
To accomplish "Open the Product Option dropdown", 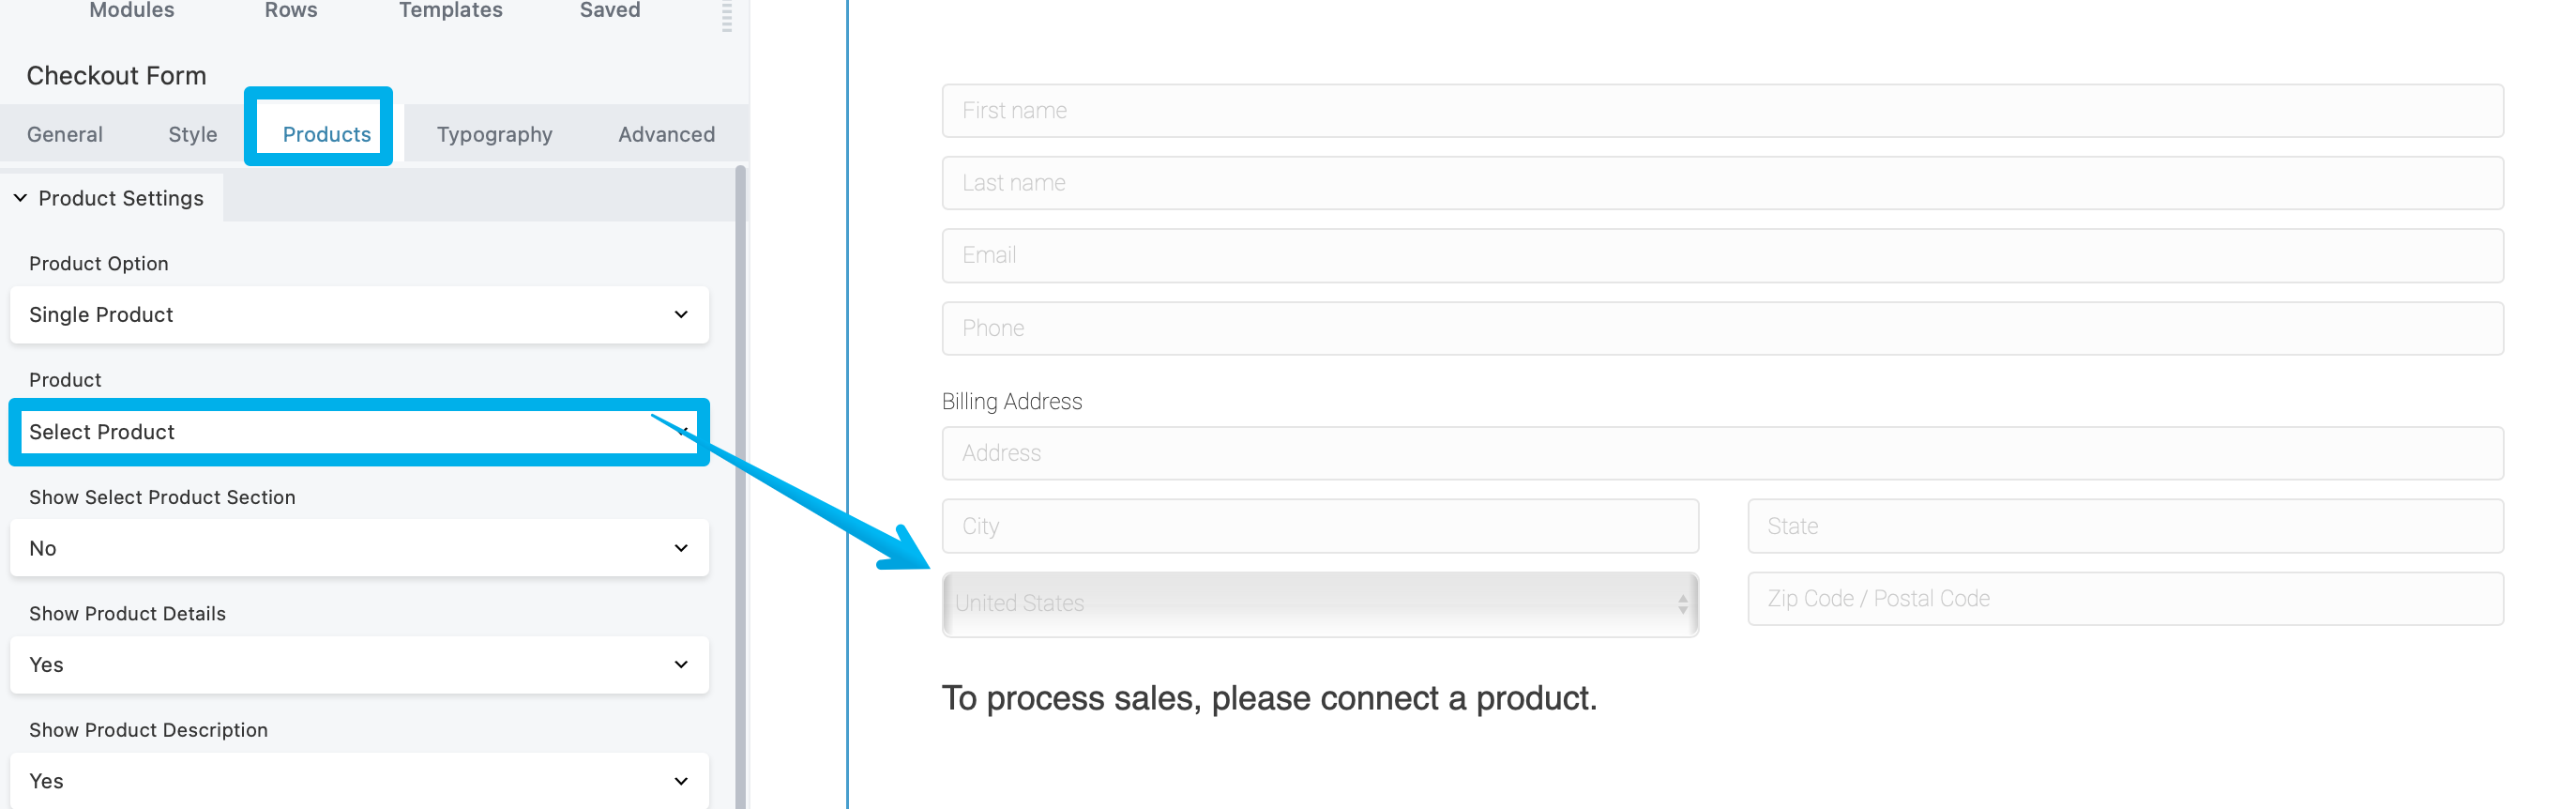I will (359, 315).
